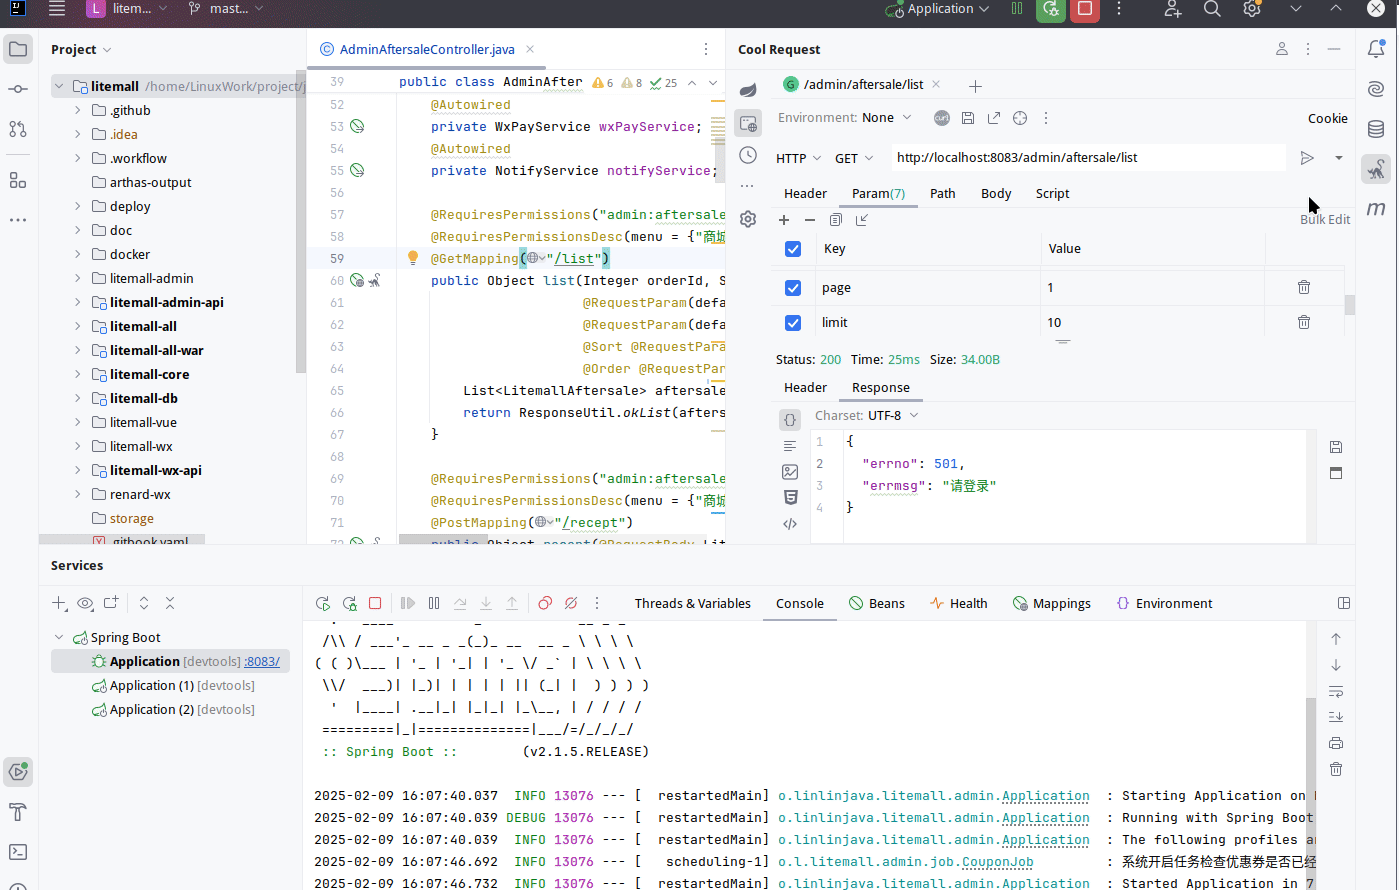1399x890 pixels.
Task: Open the Mappings tab in Services
Action: (1051, 603)
